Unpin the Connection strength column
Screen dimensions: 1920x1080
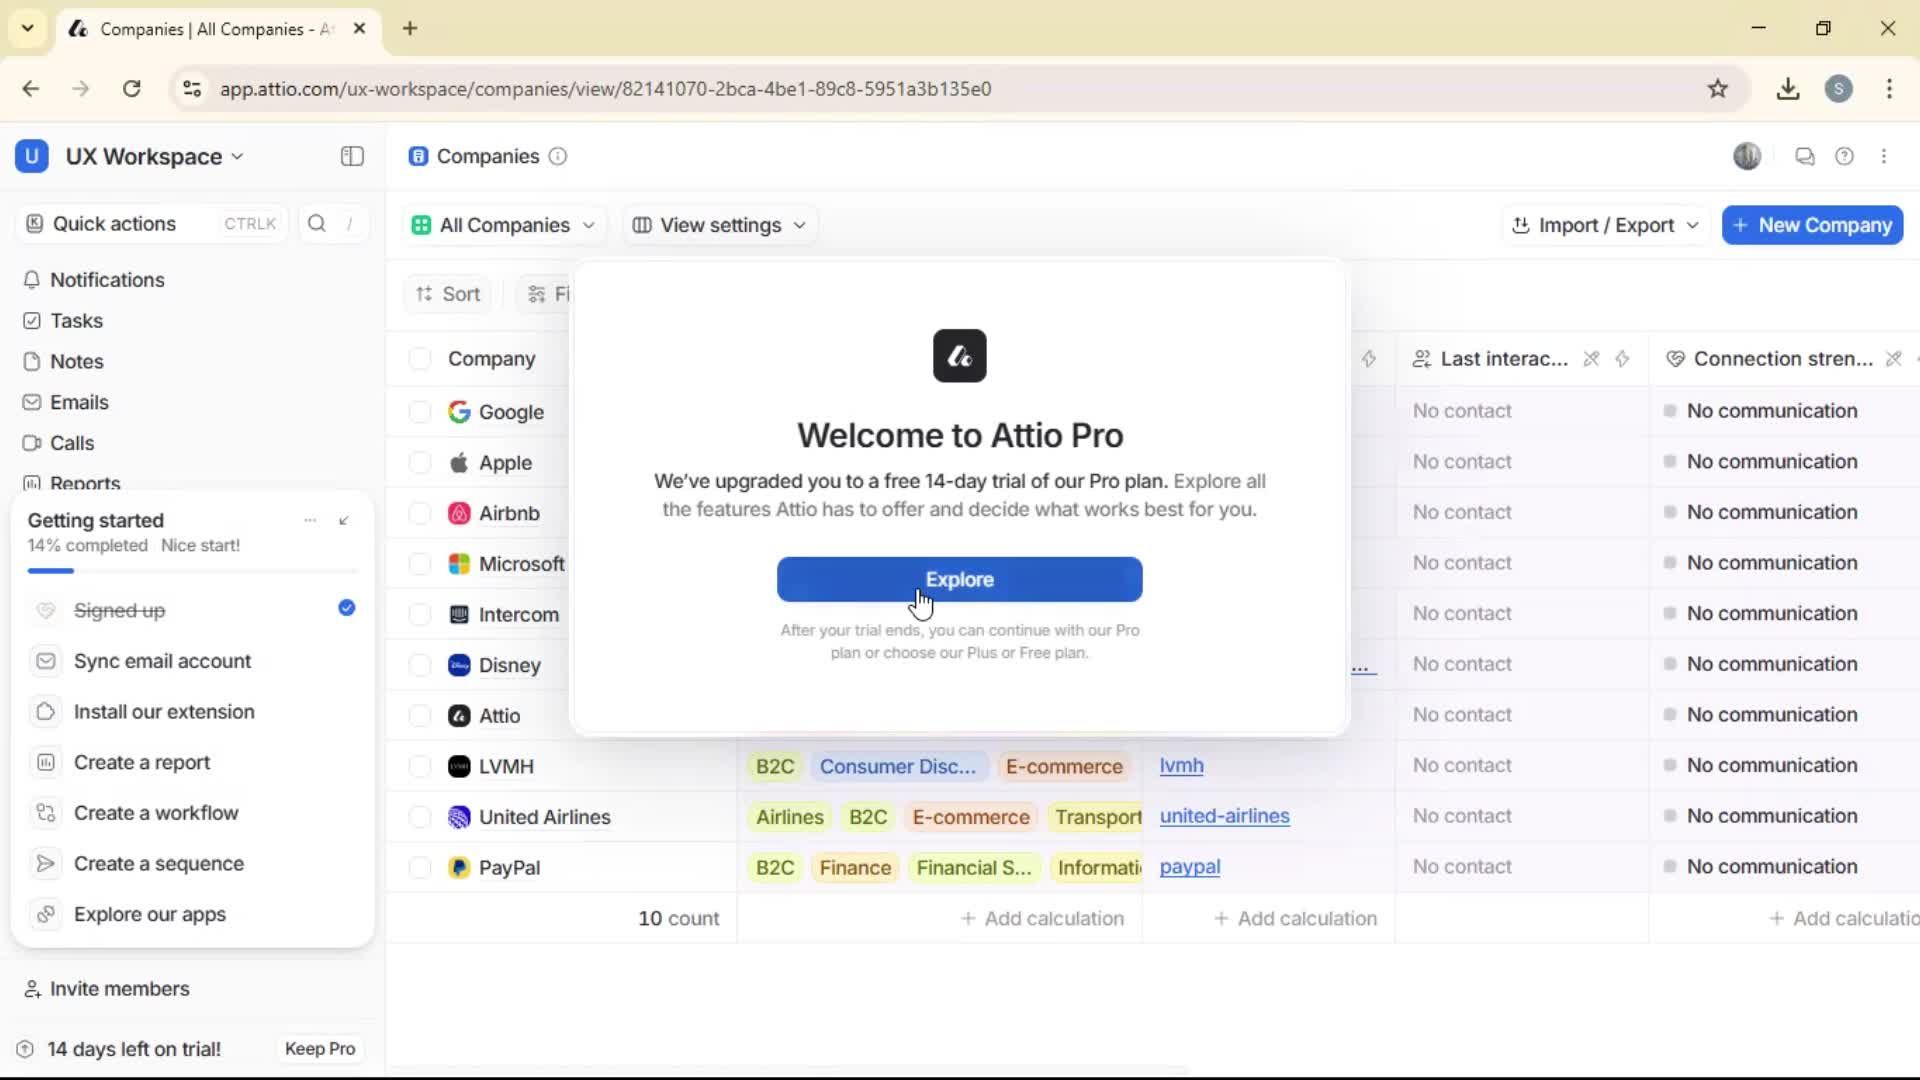(1893, 358)
